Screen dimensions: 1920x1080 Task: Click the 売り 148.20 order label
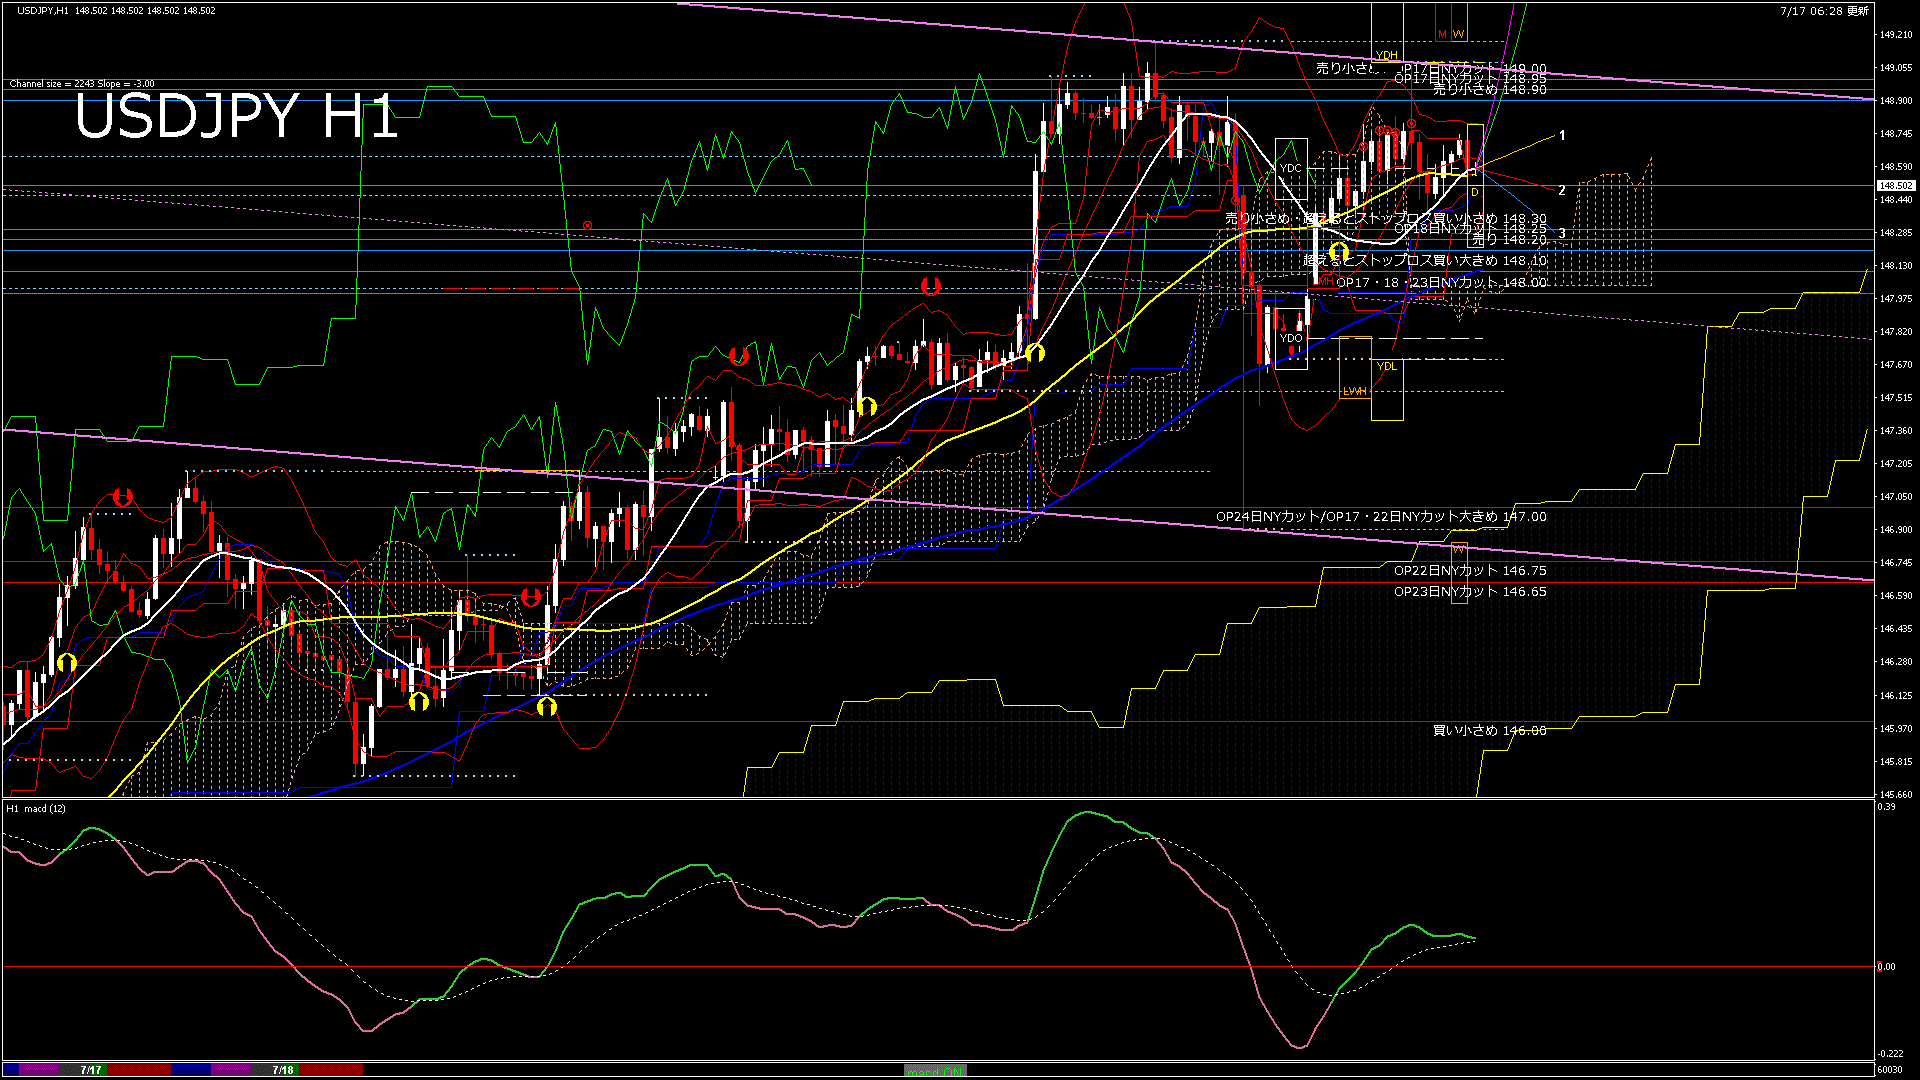click(x=1509, y=240)
